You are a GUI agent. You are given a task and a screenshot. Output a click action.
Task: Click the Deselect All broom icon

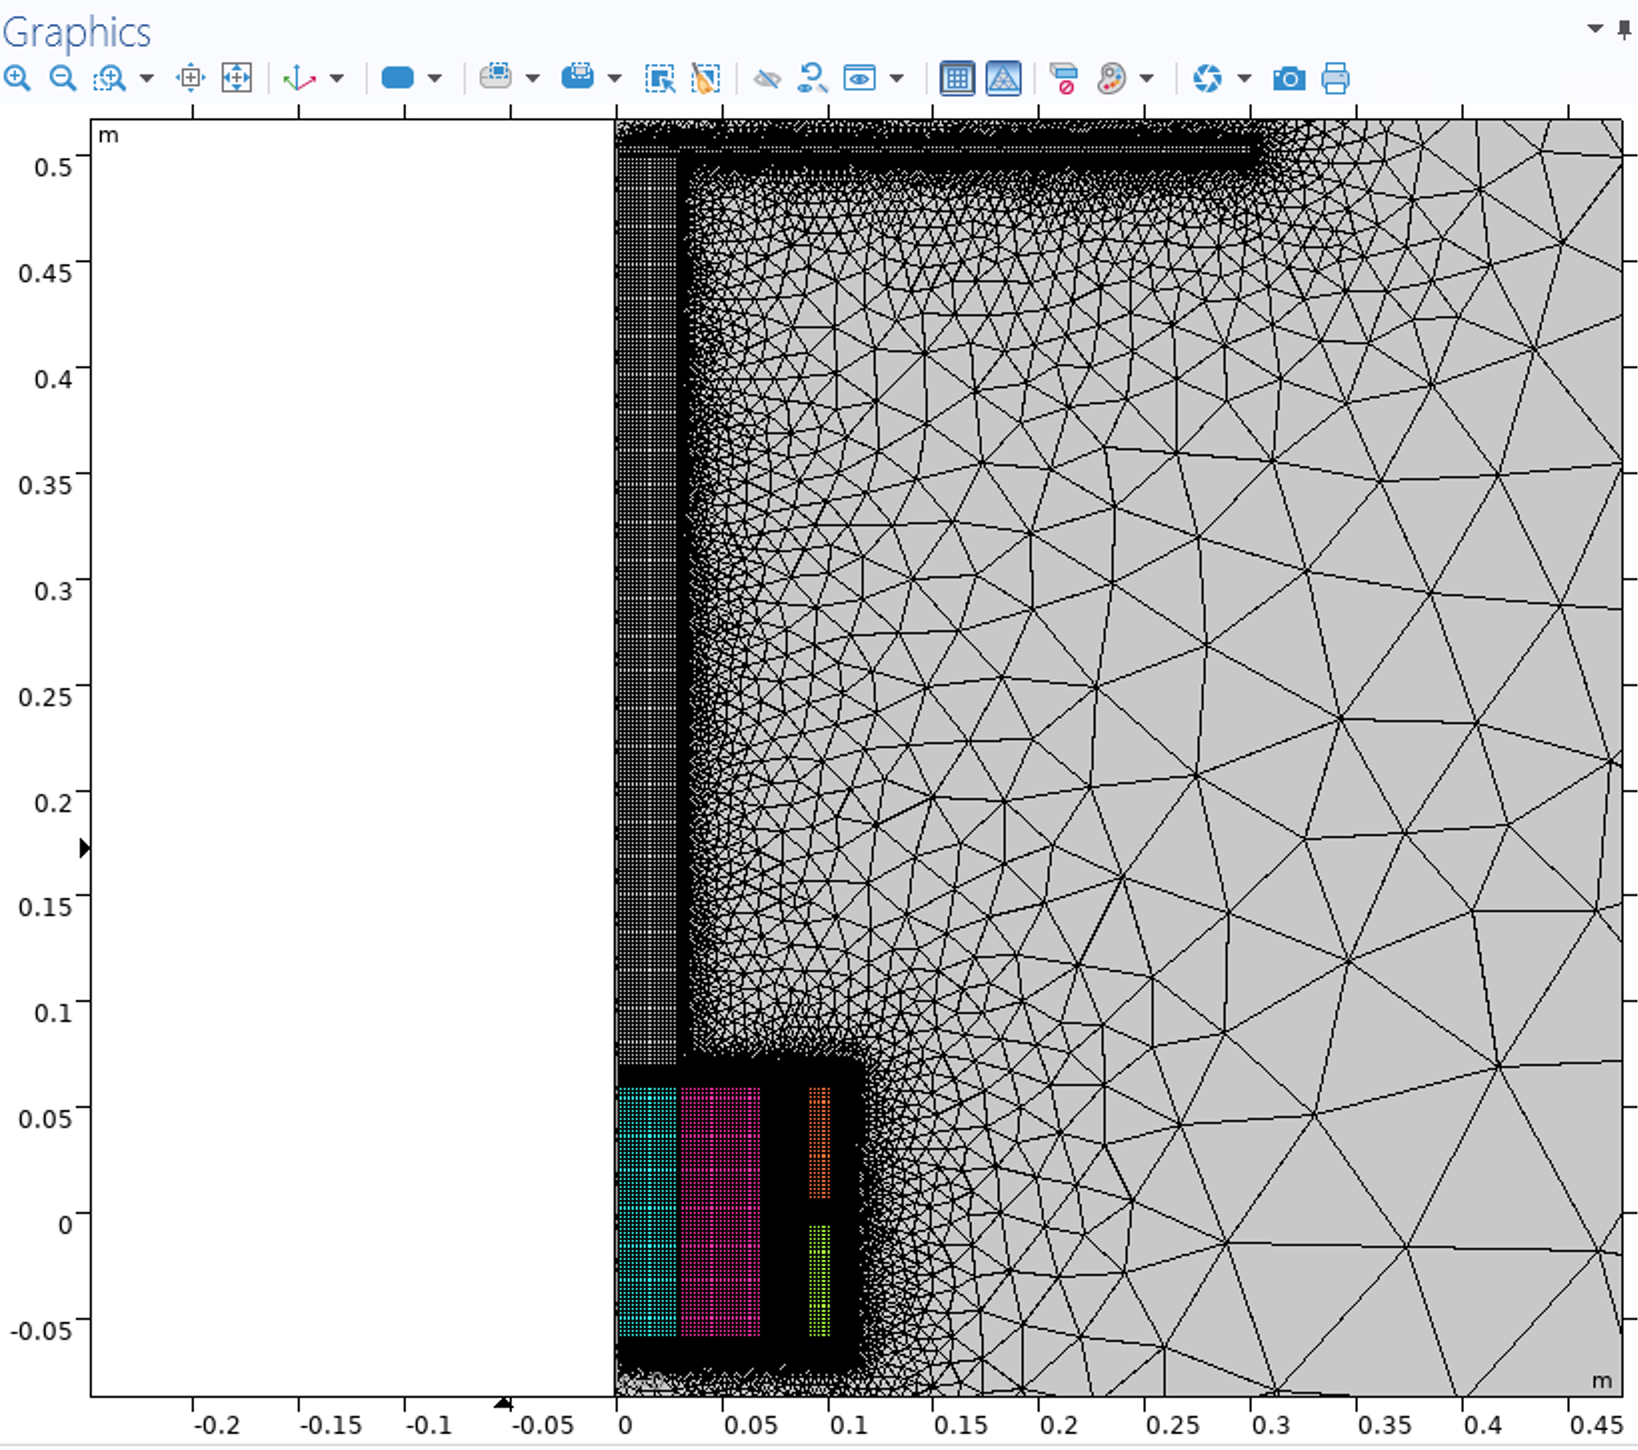point(706,78)
